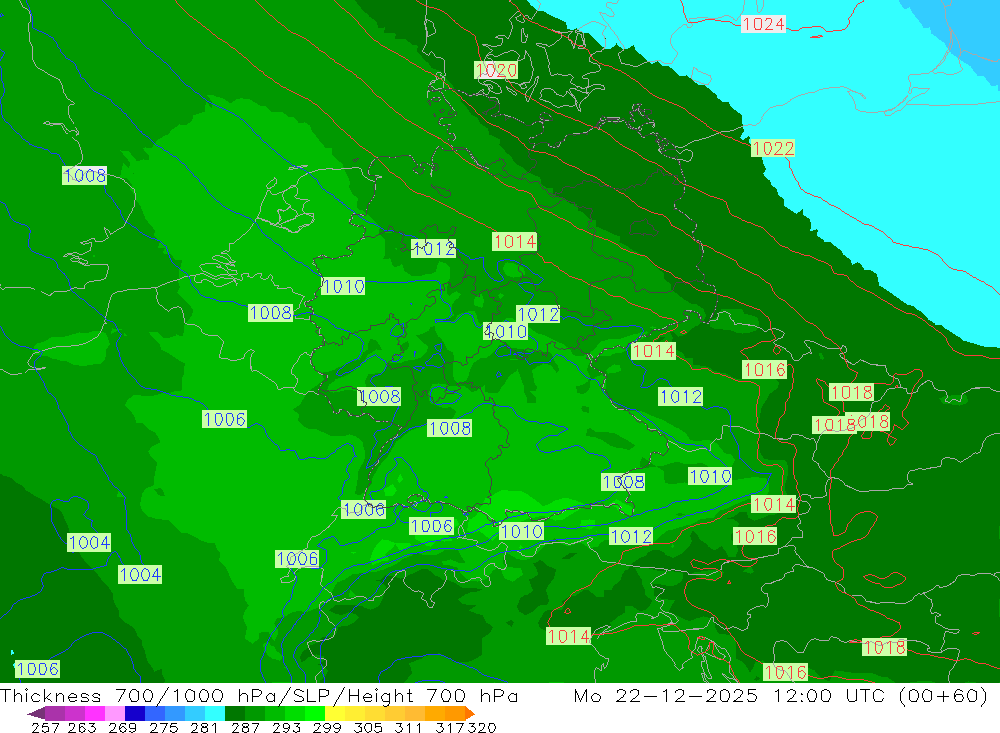Click the 'Mo 22-12-2025 12:00 UTC (00+60)' timestamp

pyautogui.click(x=781, y=695)
